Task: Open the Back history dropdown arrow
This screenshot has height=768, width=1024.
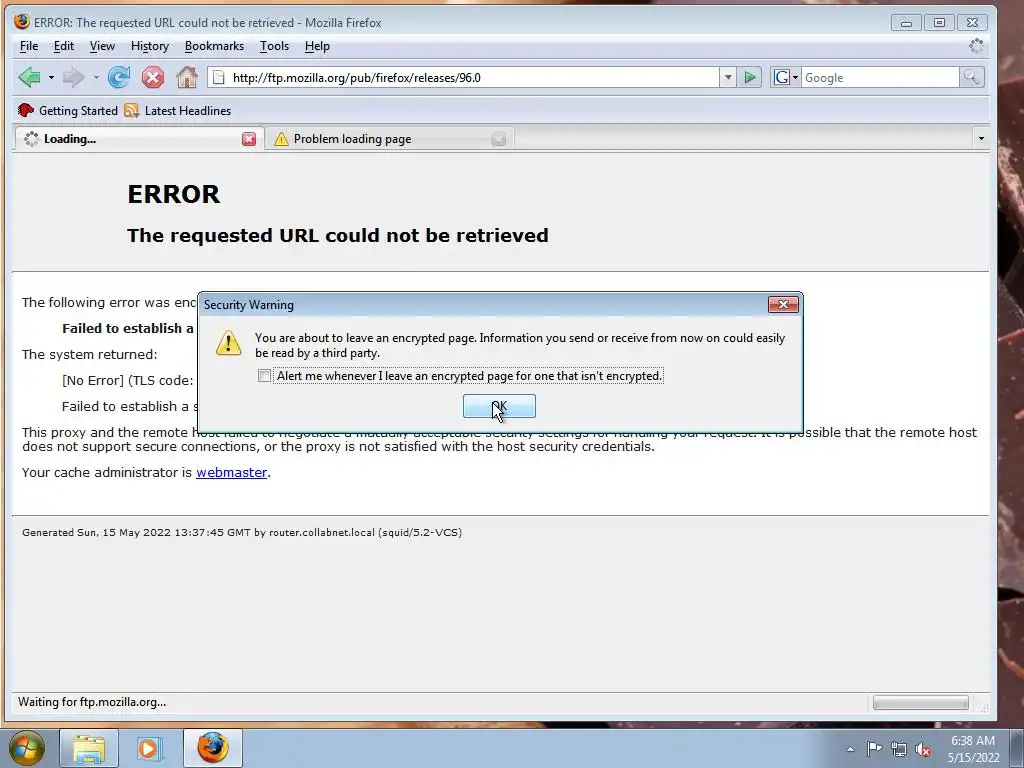Action: pos(51,78)
